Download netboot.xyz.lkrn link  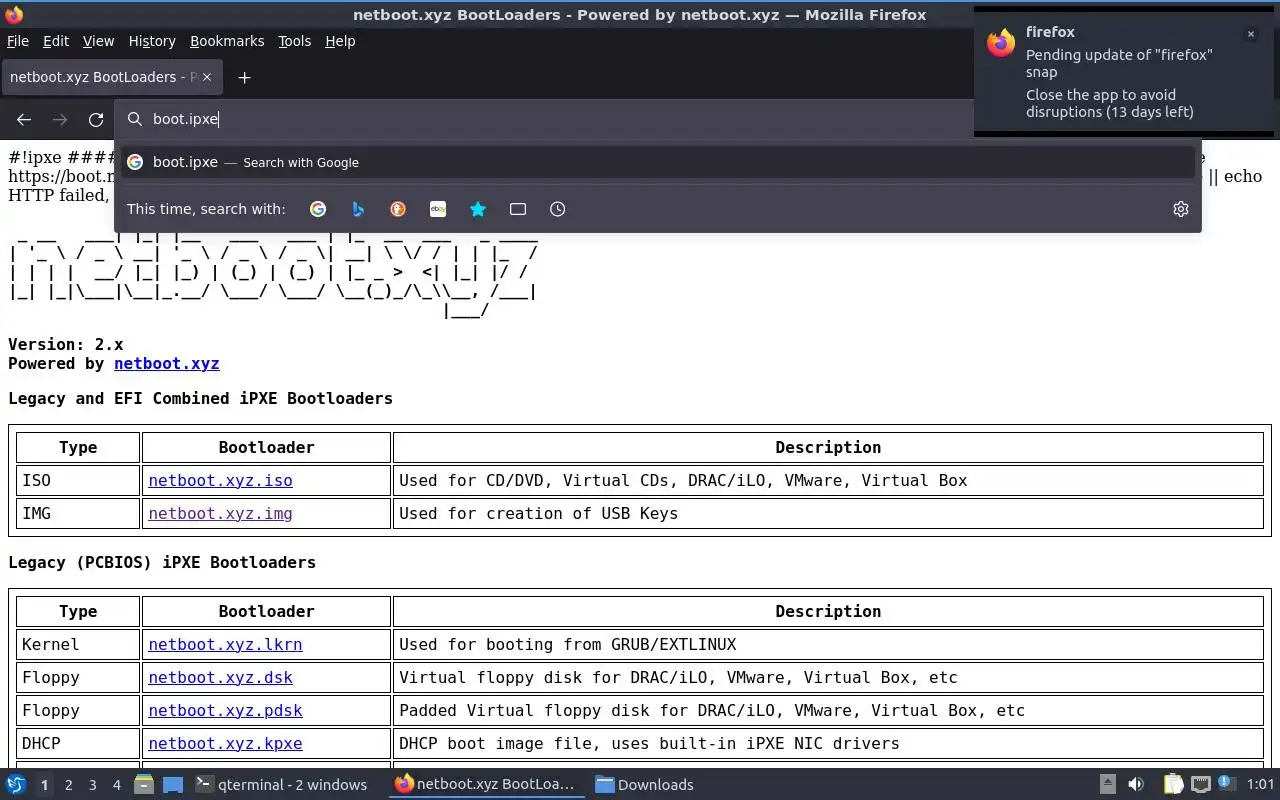point(225,644)
